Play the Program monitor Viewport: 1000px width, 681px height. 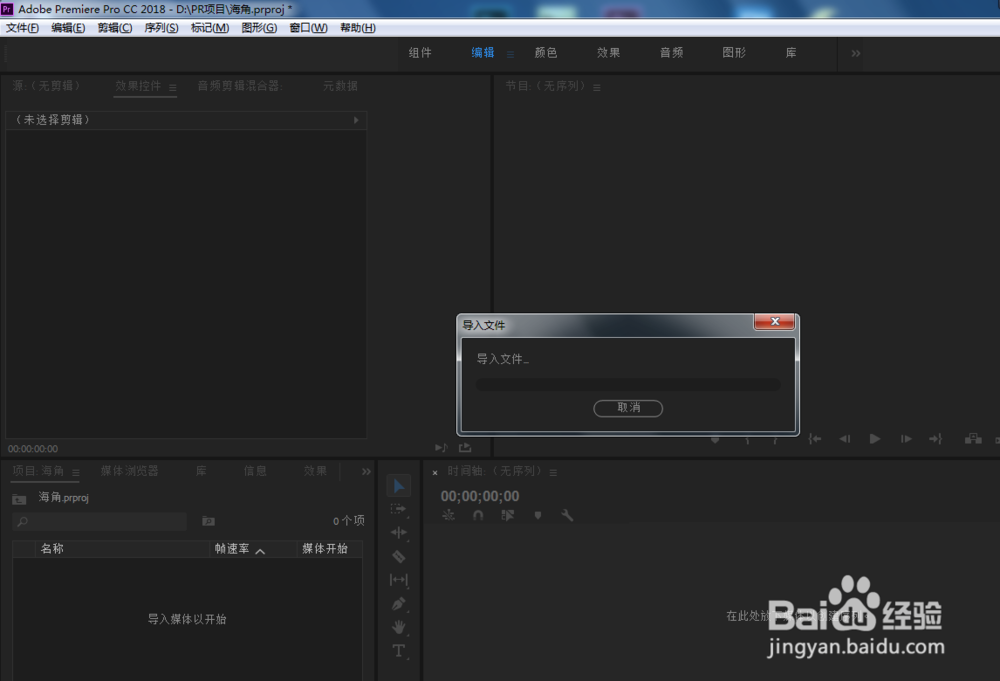point(875,439)
